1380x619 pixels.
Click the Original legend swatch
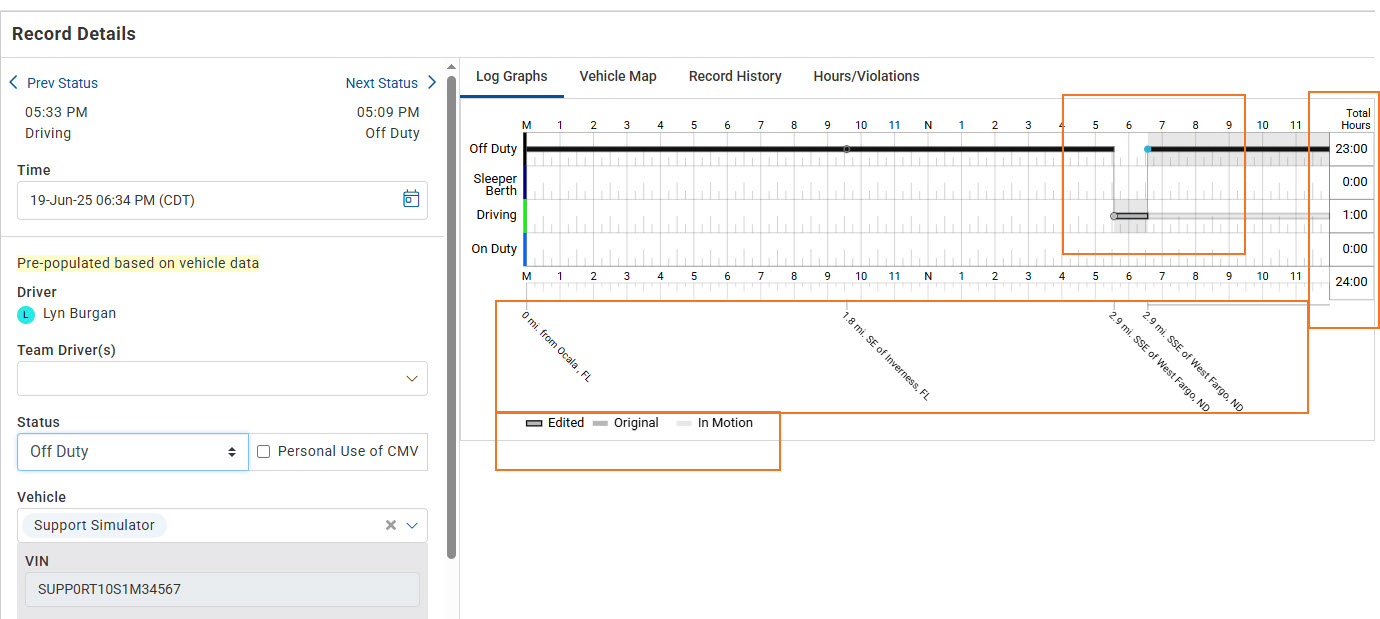tap(600, 423)
